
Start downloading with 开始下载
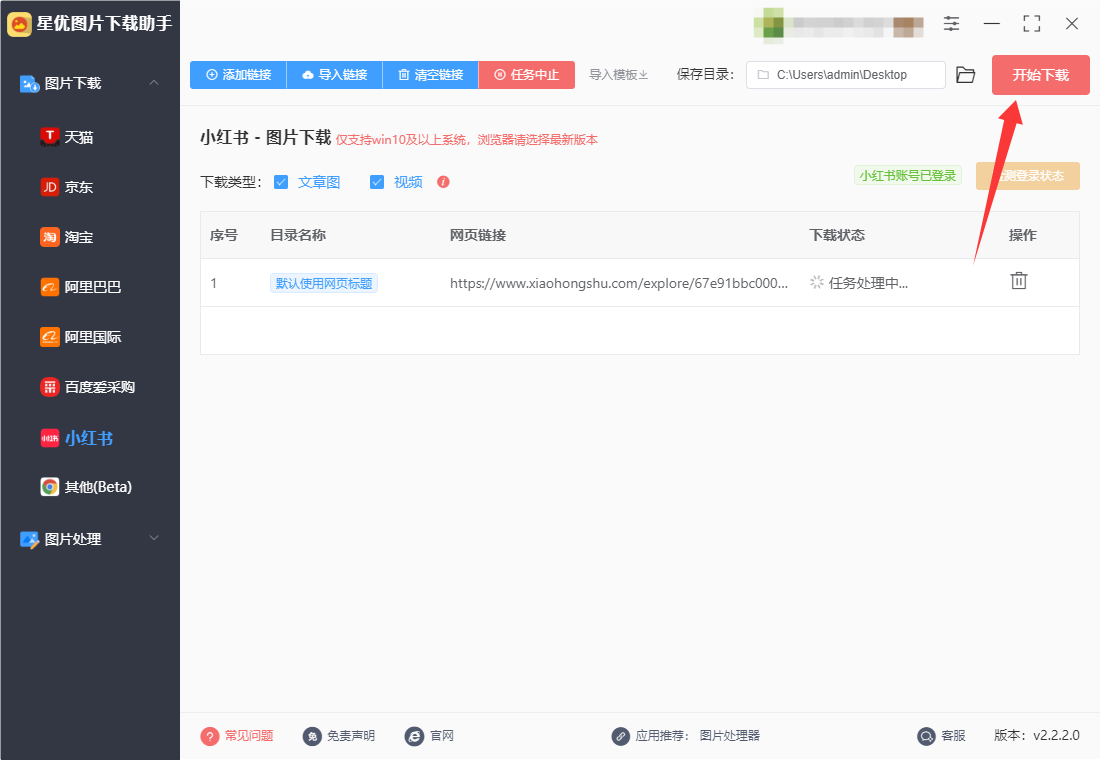[x=1040, y=74]
